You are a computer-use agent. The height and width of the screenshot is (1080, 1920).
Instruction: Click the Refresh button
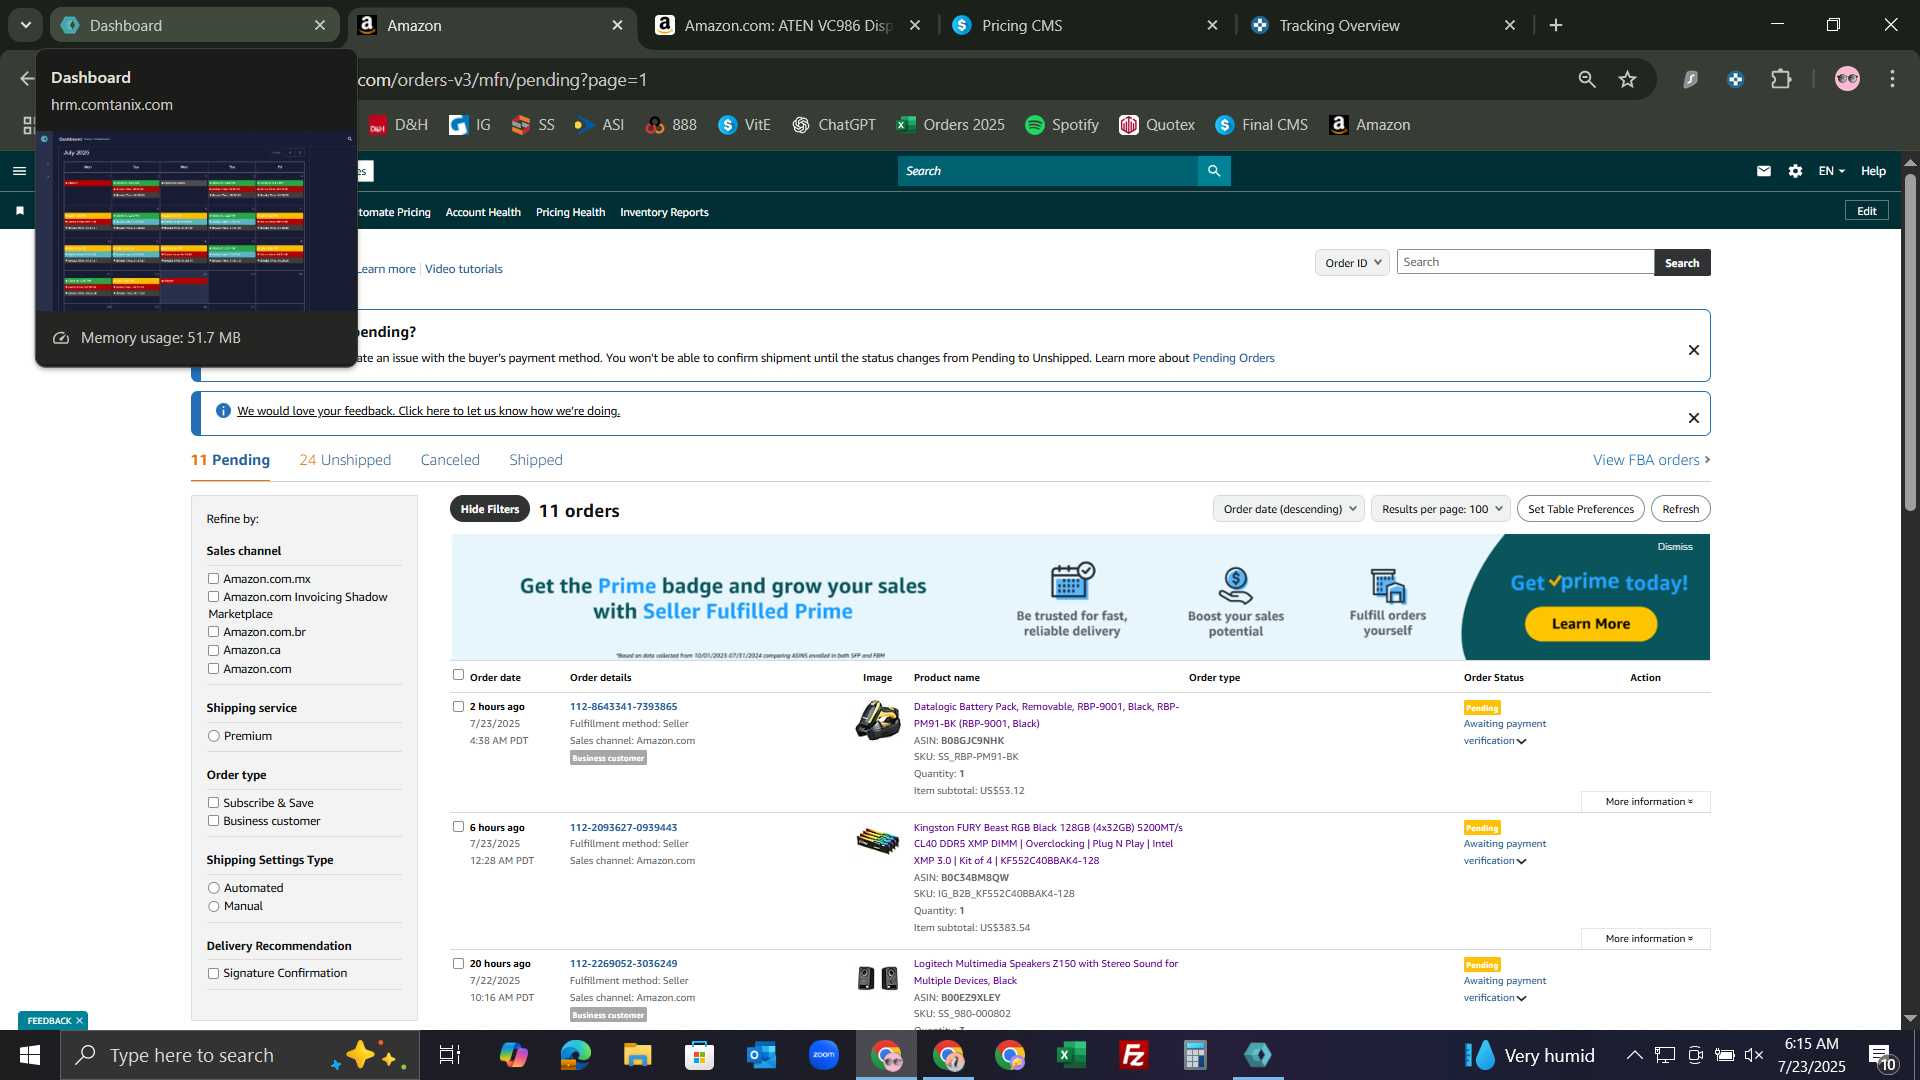coord(1680,509)
